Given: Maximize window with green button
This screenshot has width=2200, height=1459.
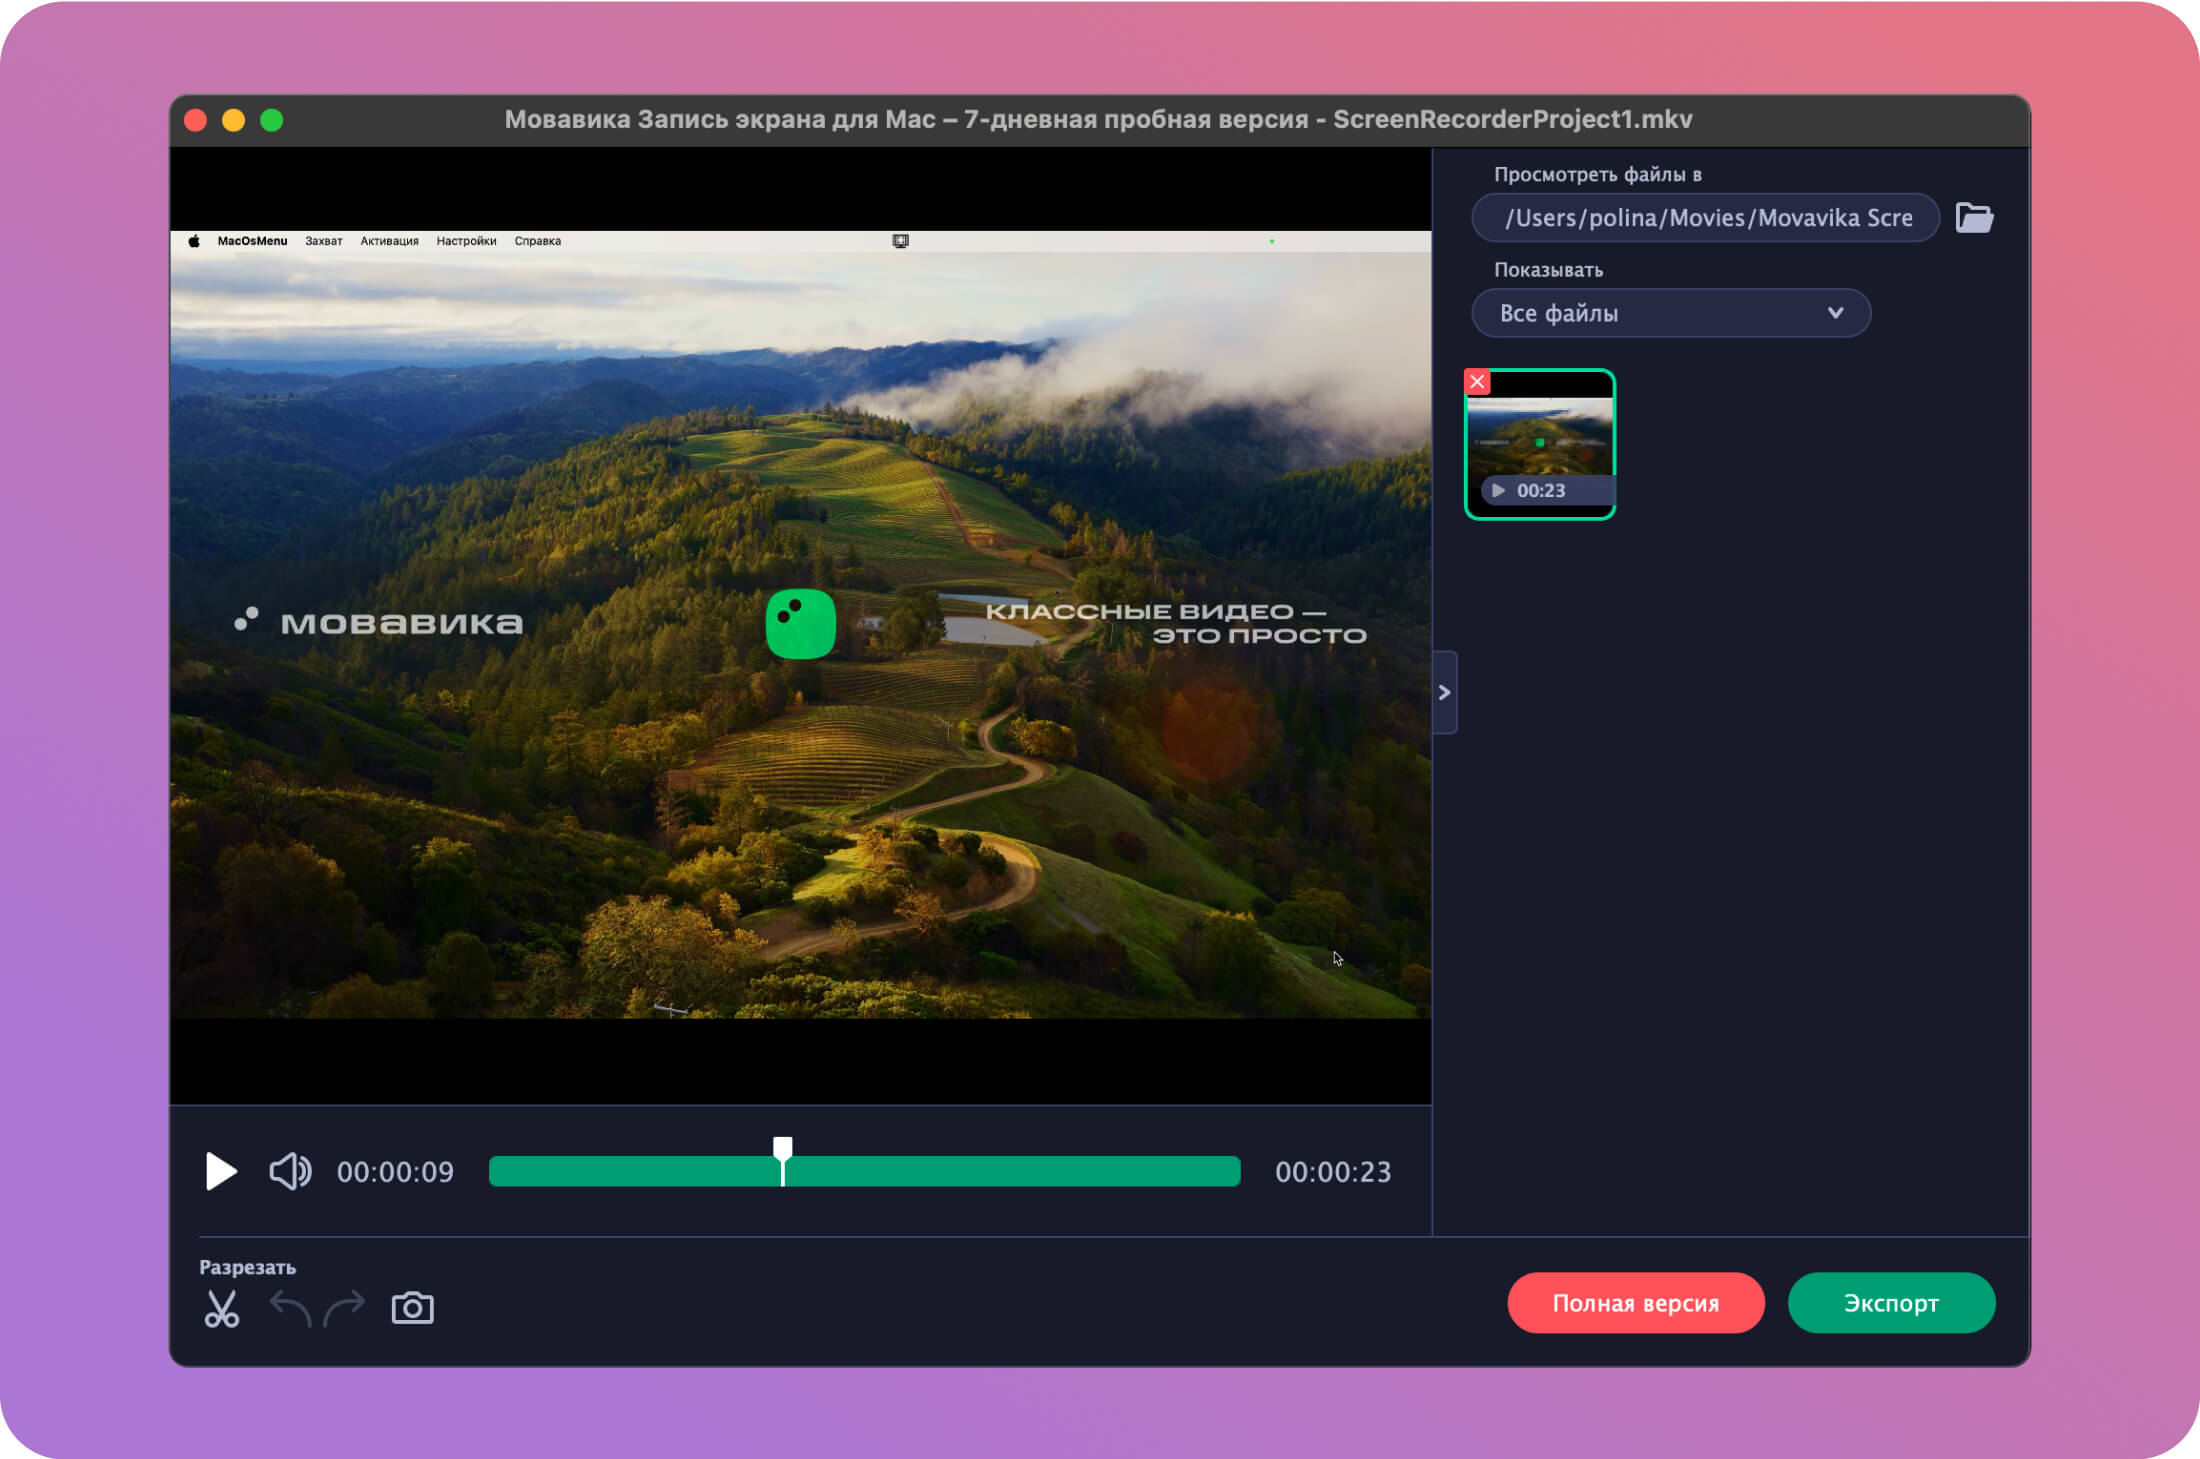Looking at the screenshot, I should tap(272, 120).
